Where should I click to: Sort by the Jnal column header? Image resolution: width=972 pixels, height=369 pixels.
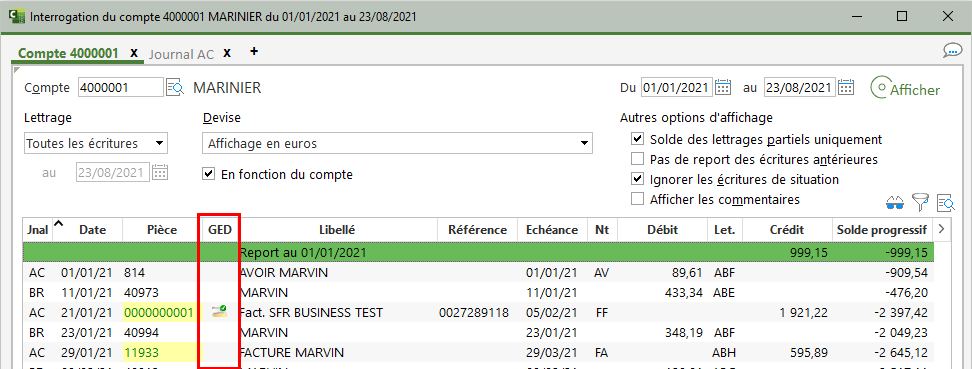[x=38, y=229]
